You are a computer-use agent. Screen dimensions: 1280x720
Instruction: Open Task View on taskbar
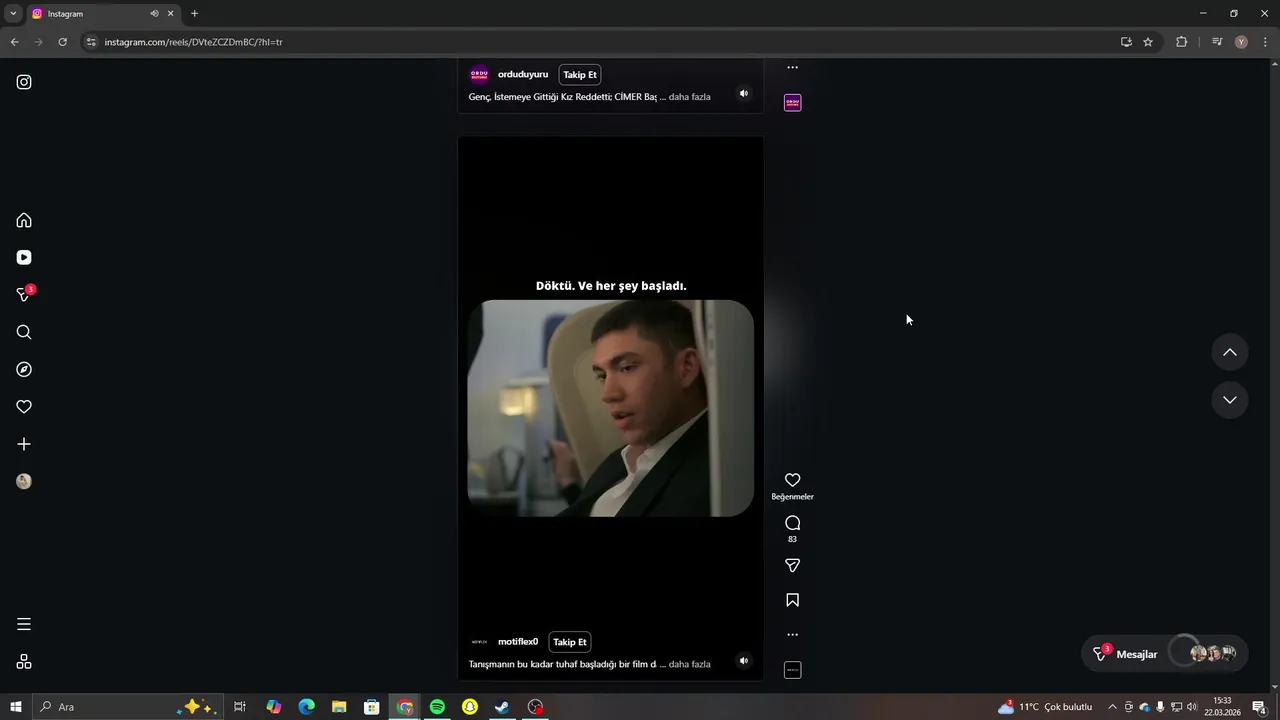click(x=240, y=707)
